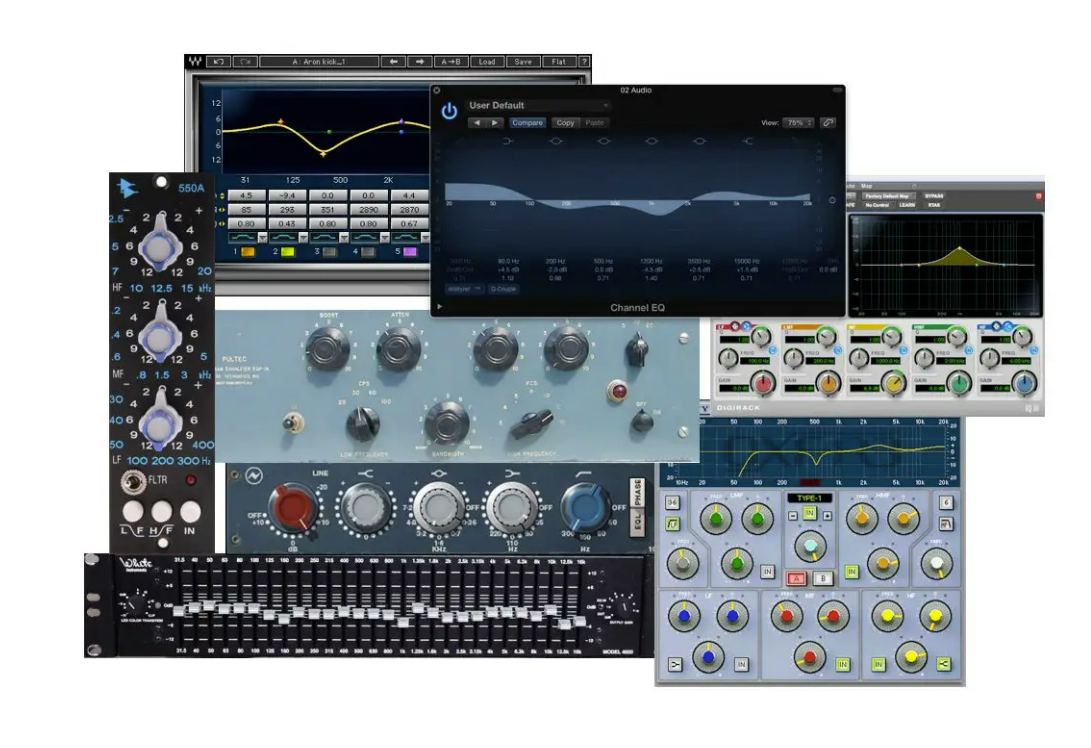Select the A setting button on blue EQ
Image resolution: width=1091 pixels, height=748 pixels.
coord(797,578)
